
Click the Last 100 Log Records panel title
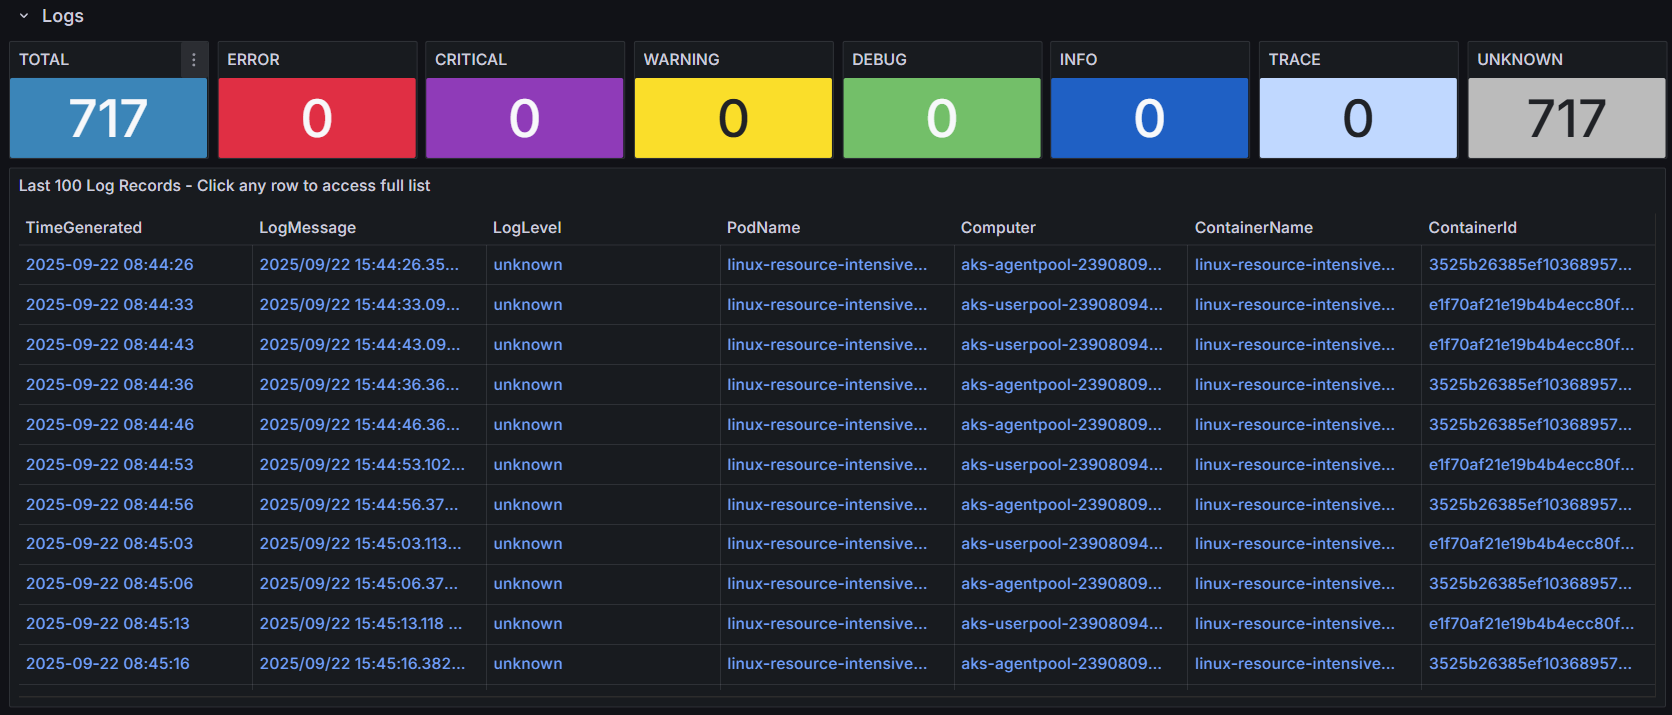click(x=224, y=186)
